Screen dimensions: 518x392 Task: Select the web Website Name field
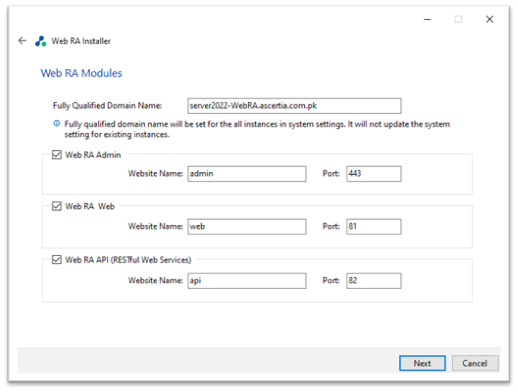[x=247, y=227]
